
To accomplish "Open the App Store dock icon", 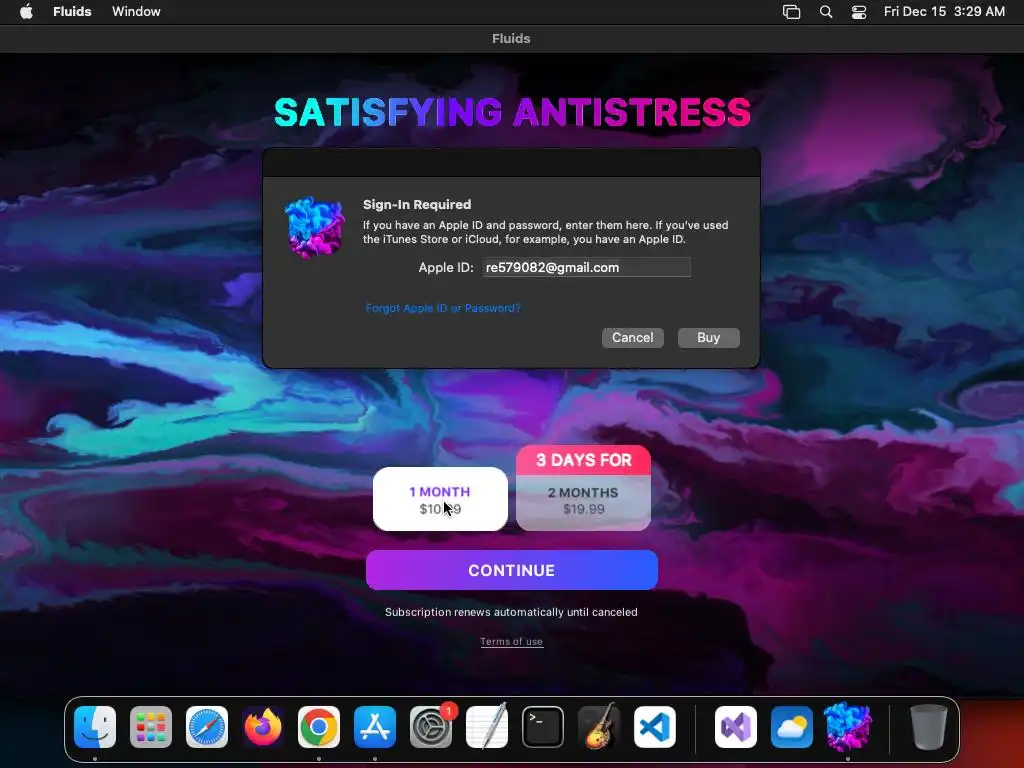I will click(x=375, y=727).
